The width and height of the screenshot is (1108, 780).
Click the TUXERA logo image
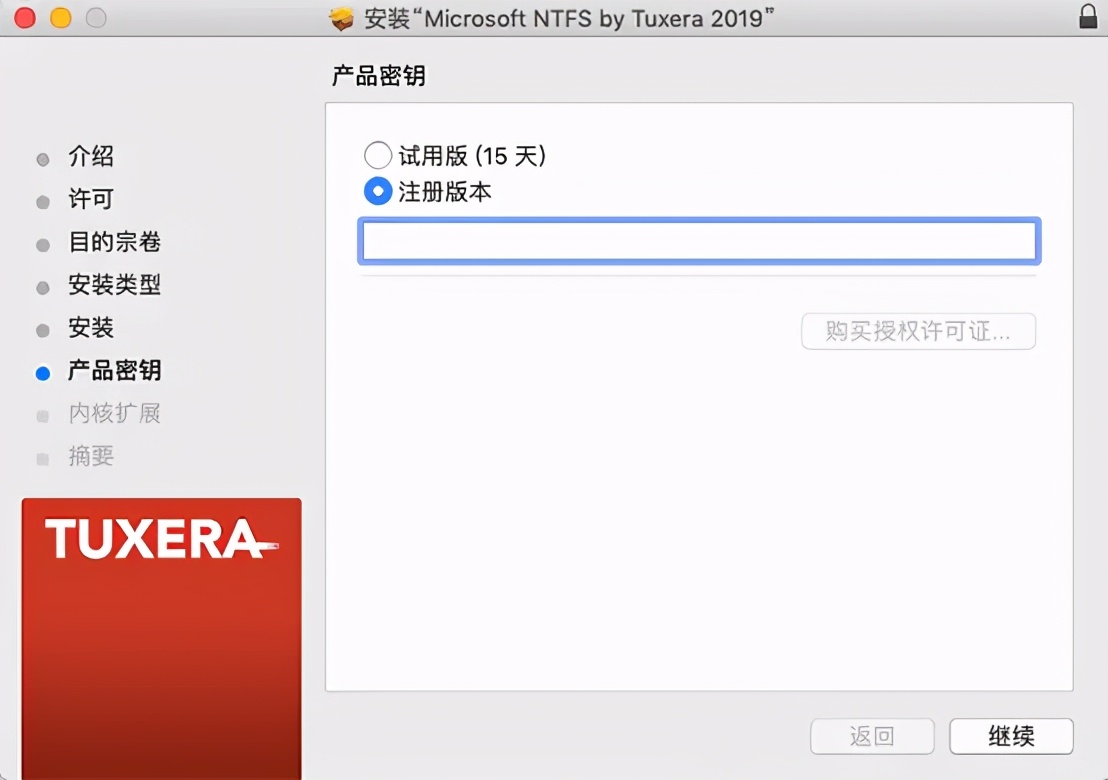(x=162, y=639)
